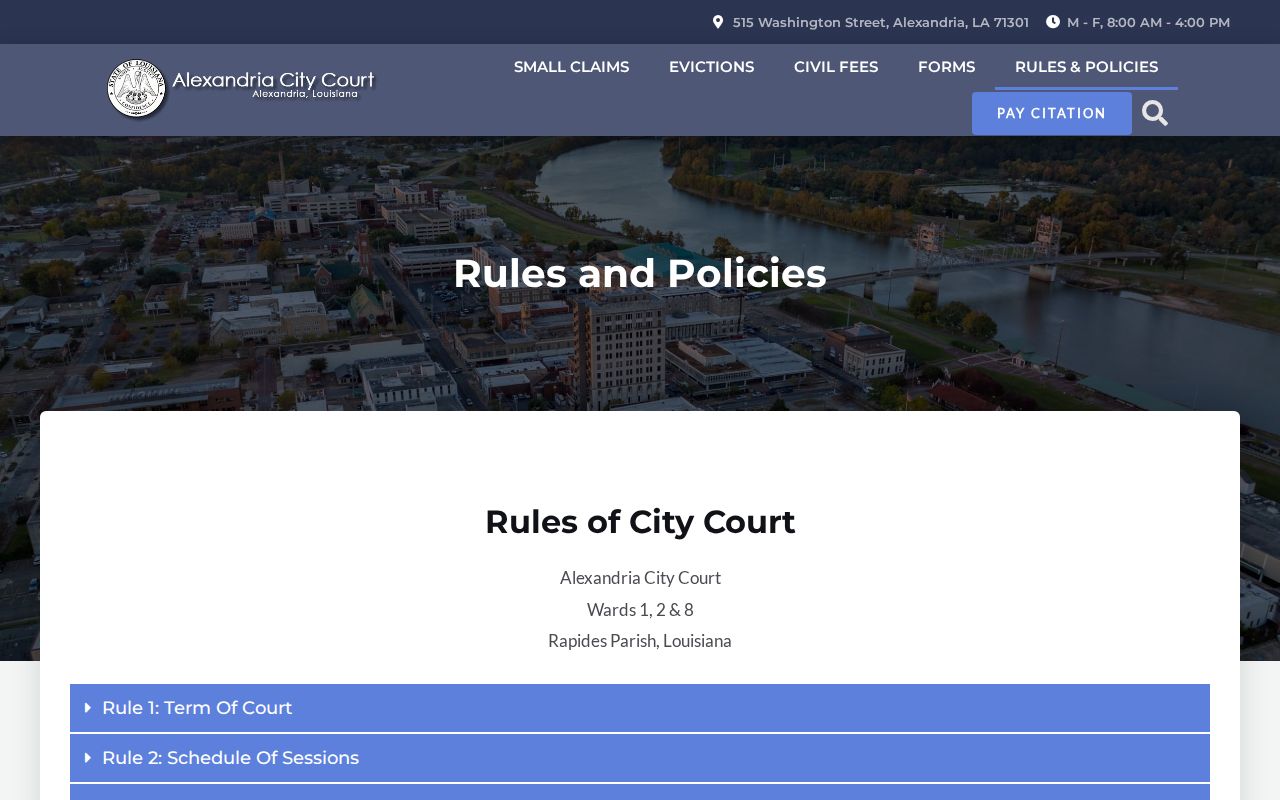
Task: Click the Alexandria City Court logo text
Action: (x=273, y=80)
